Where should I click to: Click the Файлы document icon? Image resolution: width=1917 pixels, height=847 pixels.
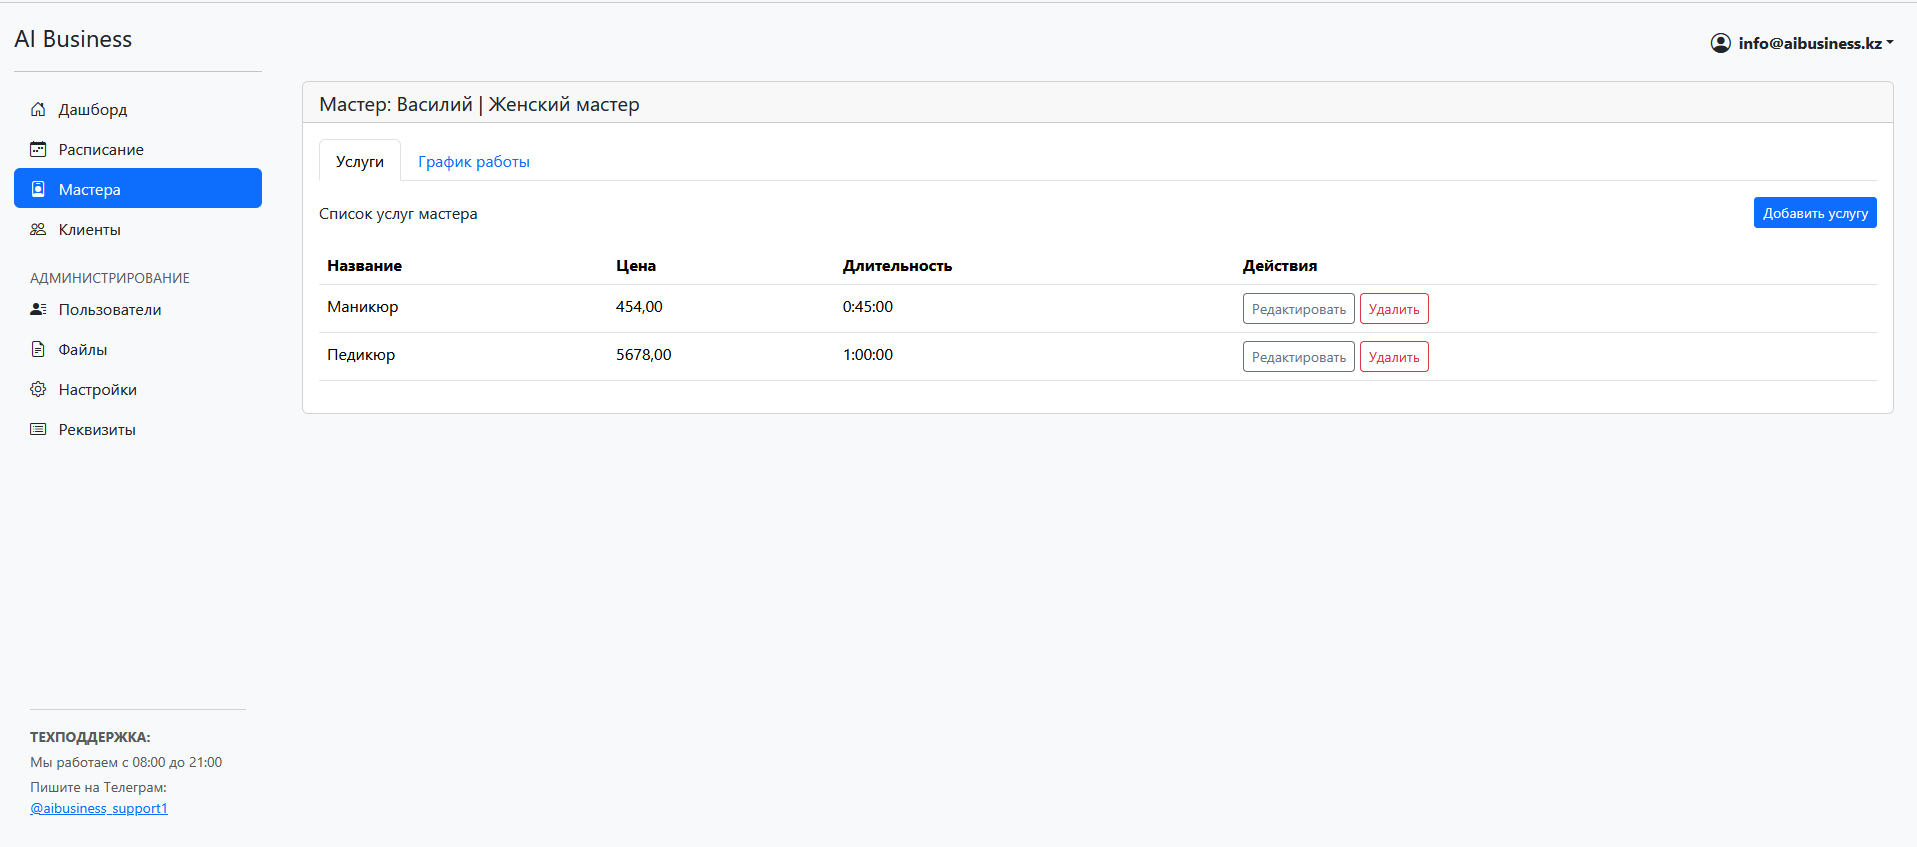click(x=38, y=349)
